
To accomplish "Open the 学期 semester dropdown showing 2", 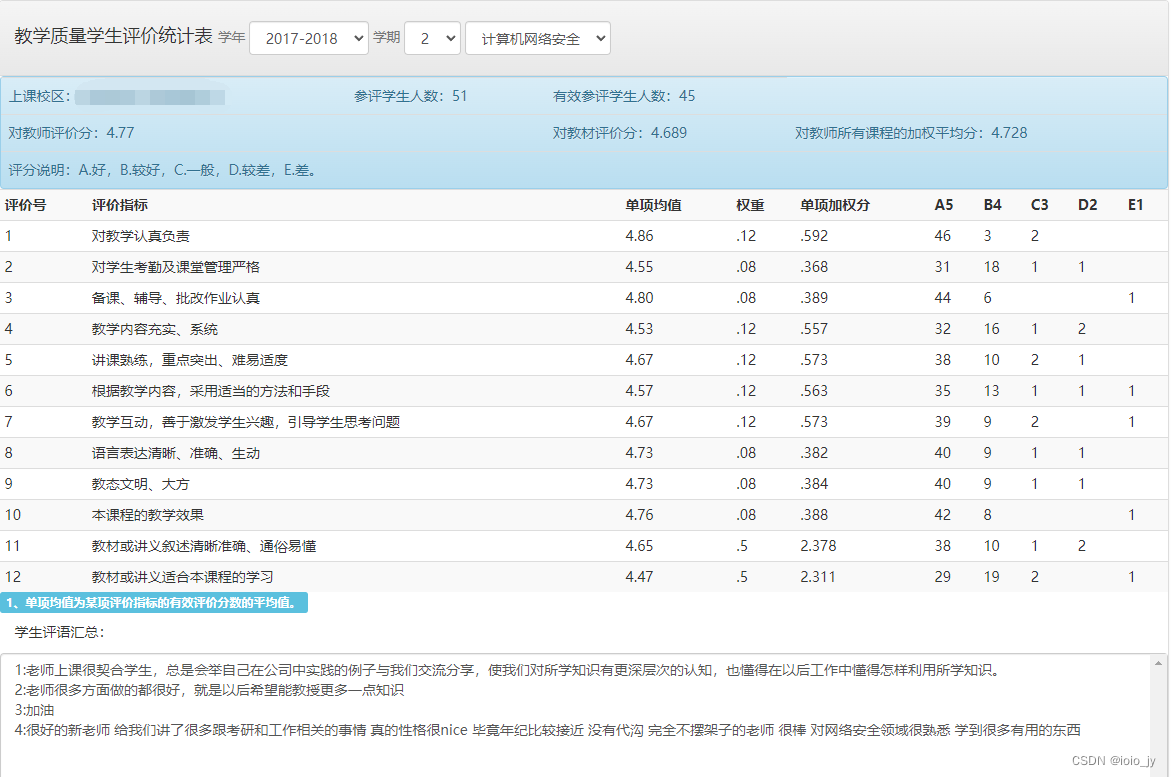I will click(432, 38).
